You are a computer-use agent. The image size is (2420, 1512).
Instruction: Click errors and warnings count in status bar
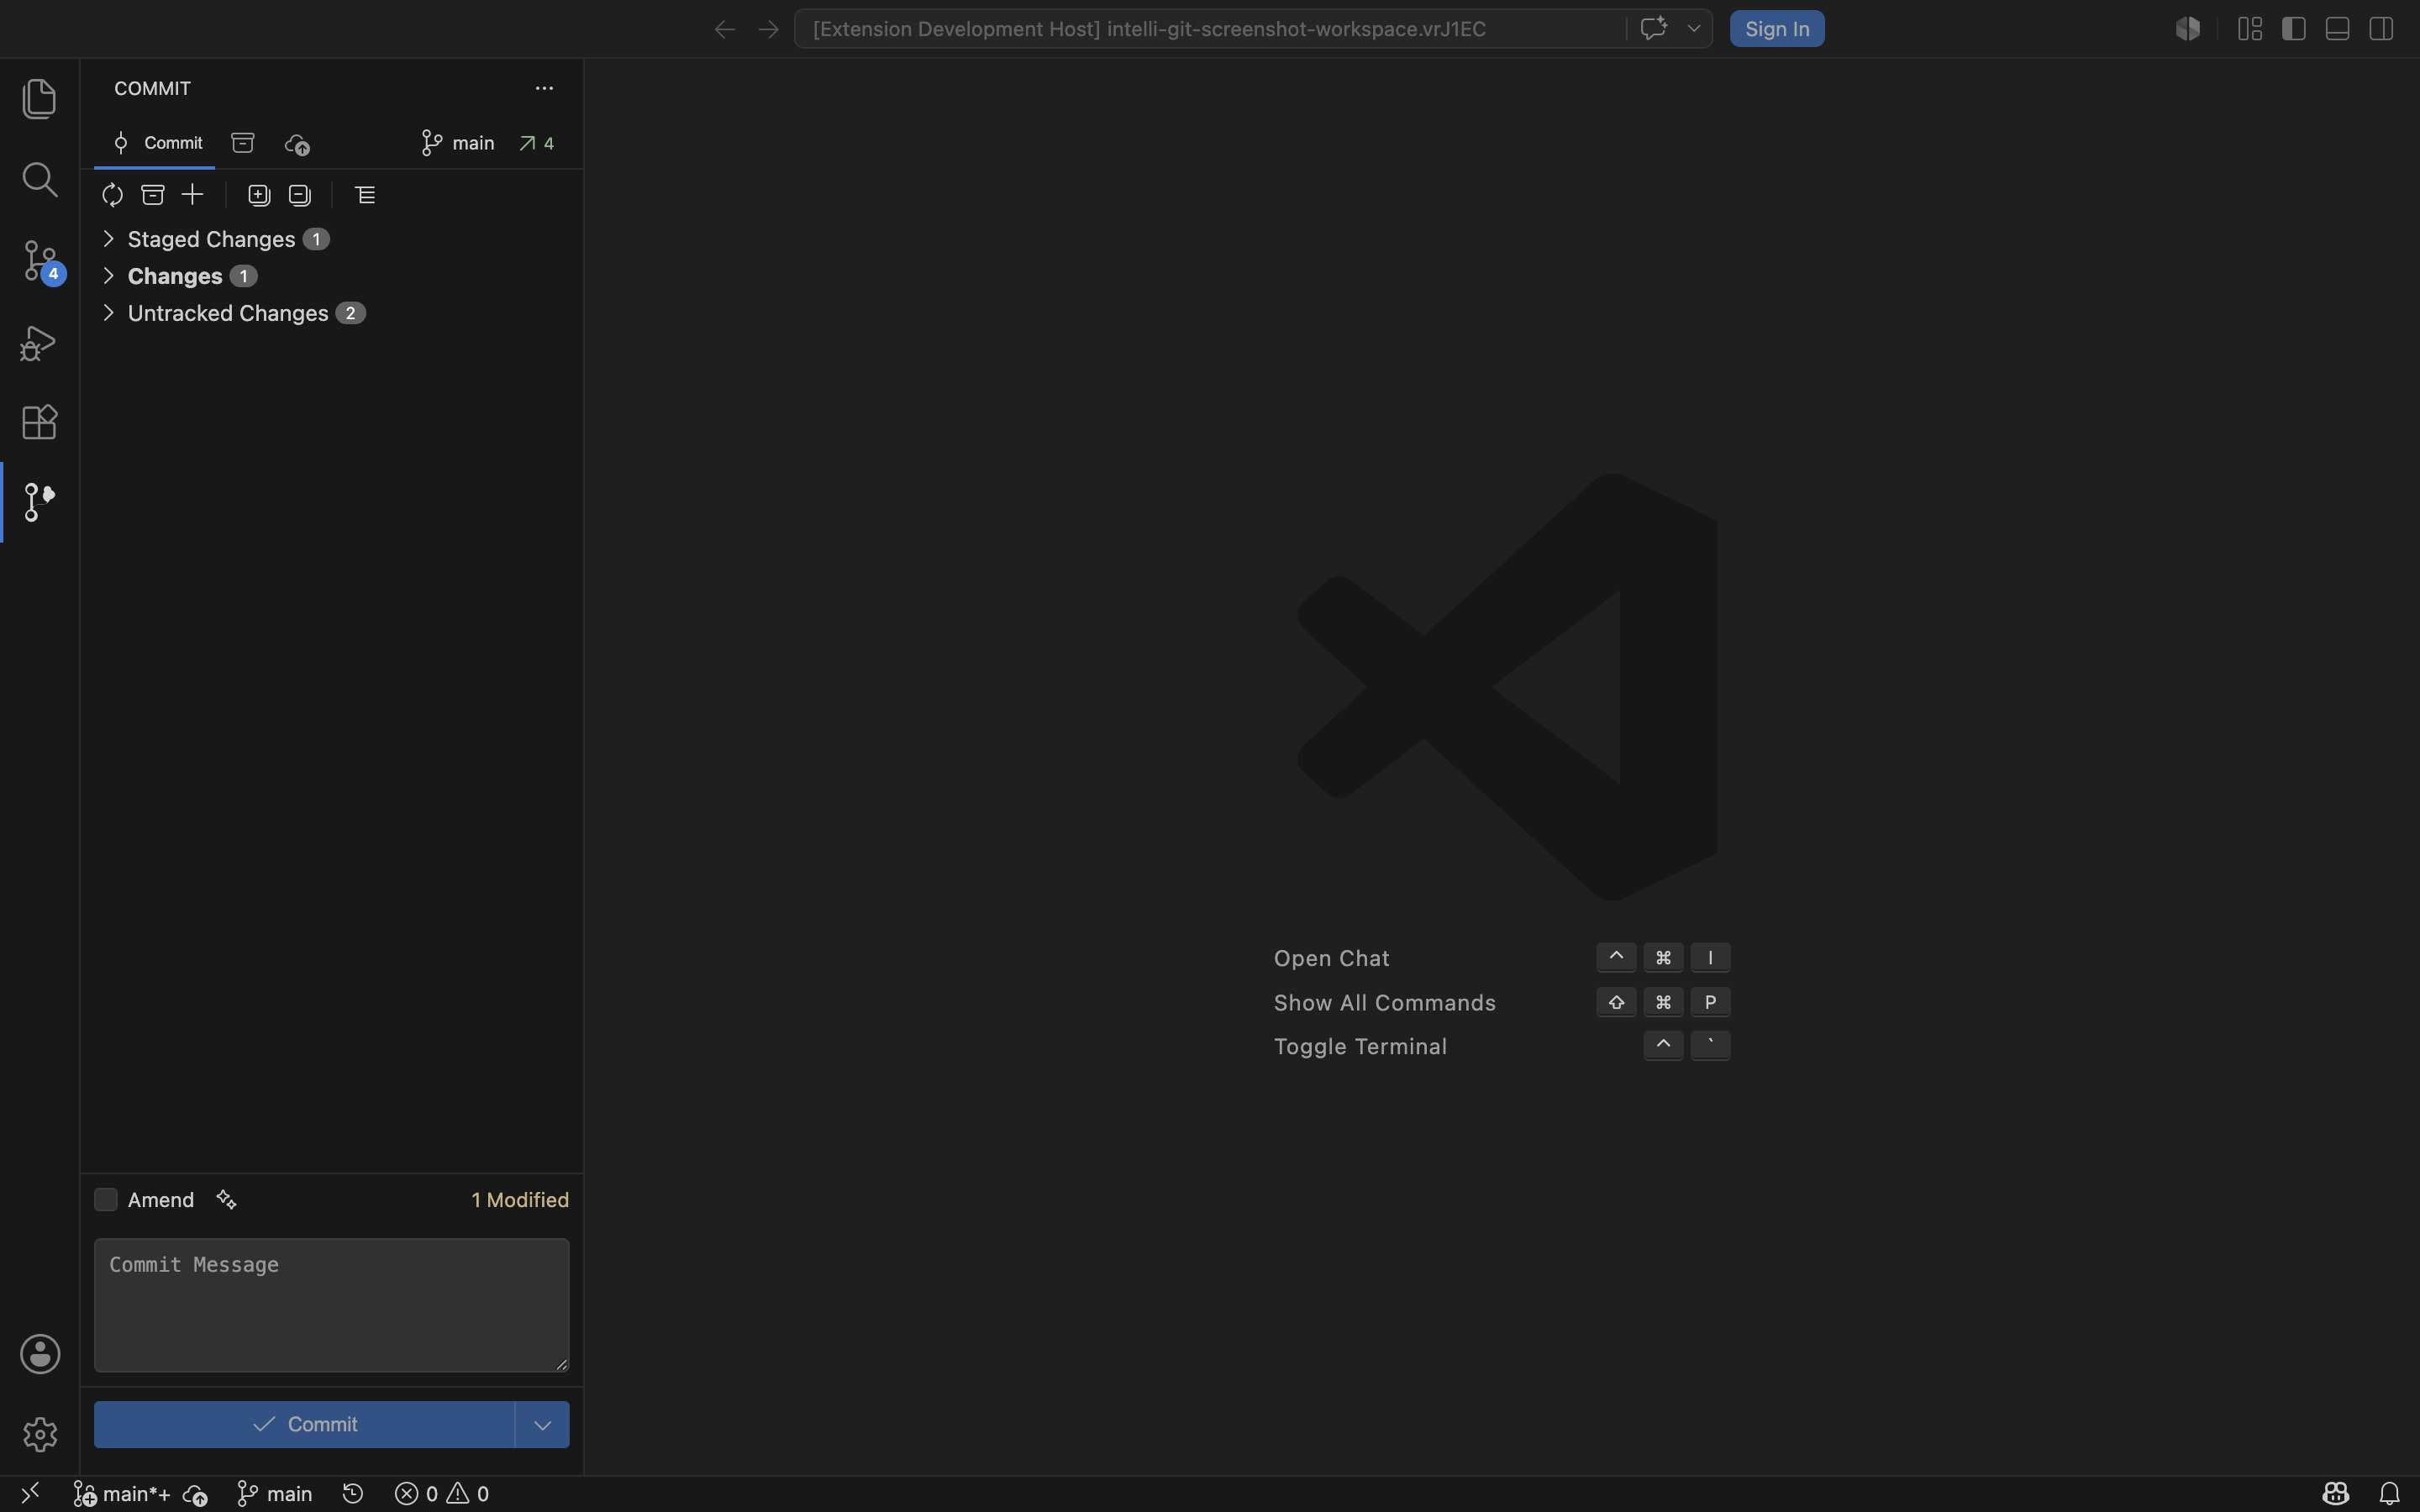[x=442, y=1494]
